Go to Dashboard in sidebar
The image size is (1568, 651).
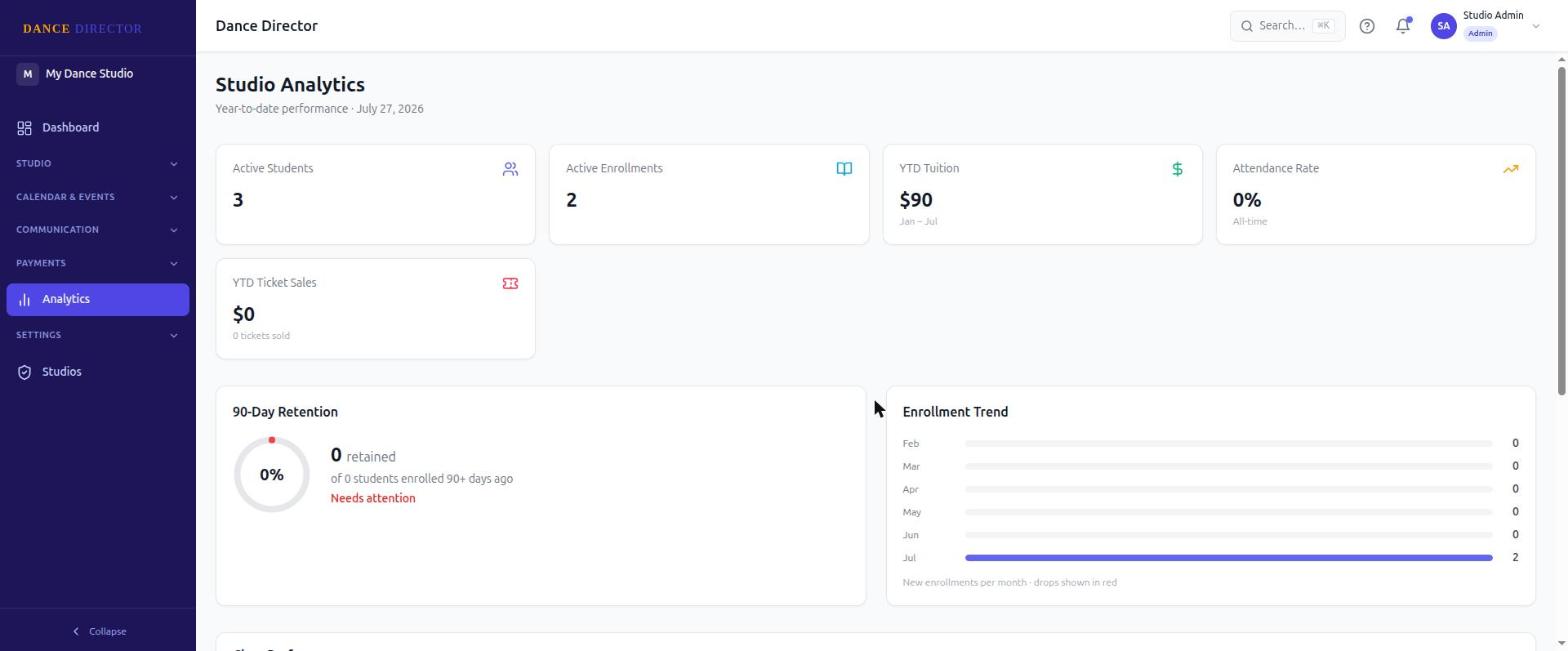97,128
